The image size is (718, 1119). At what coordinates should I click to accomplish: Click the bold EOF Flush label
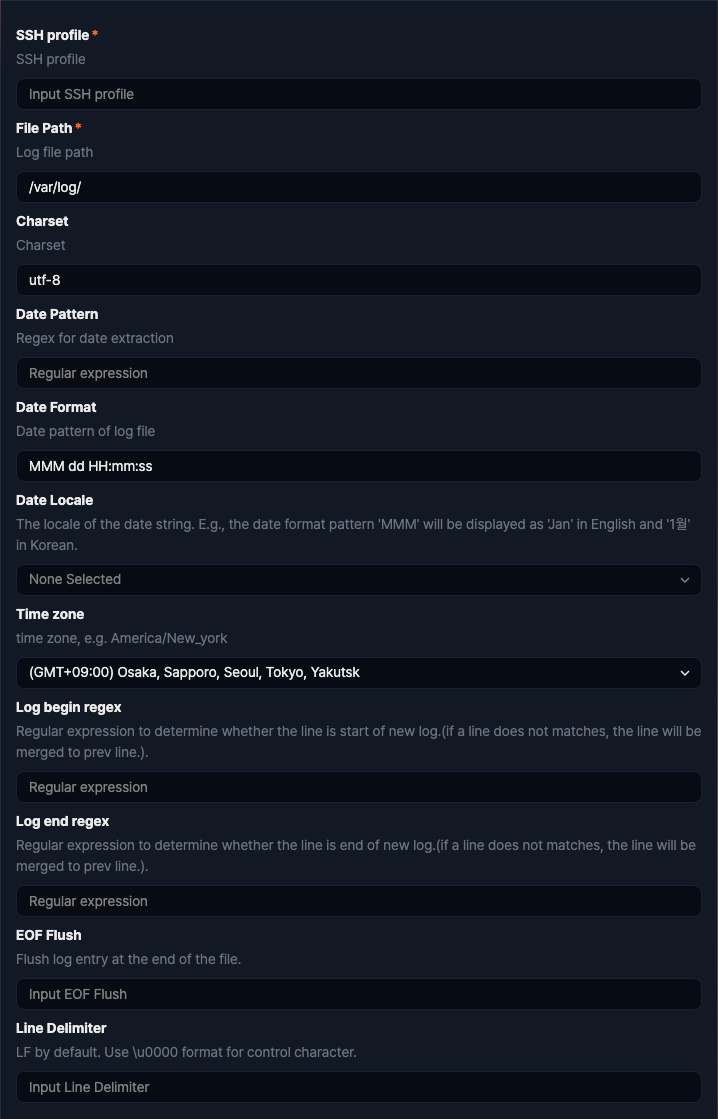[49, 935]
